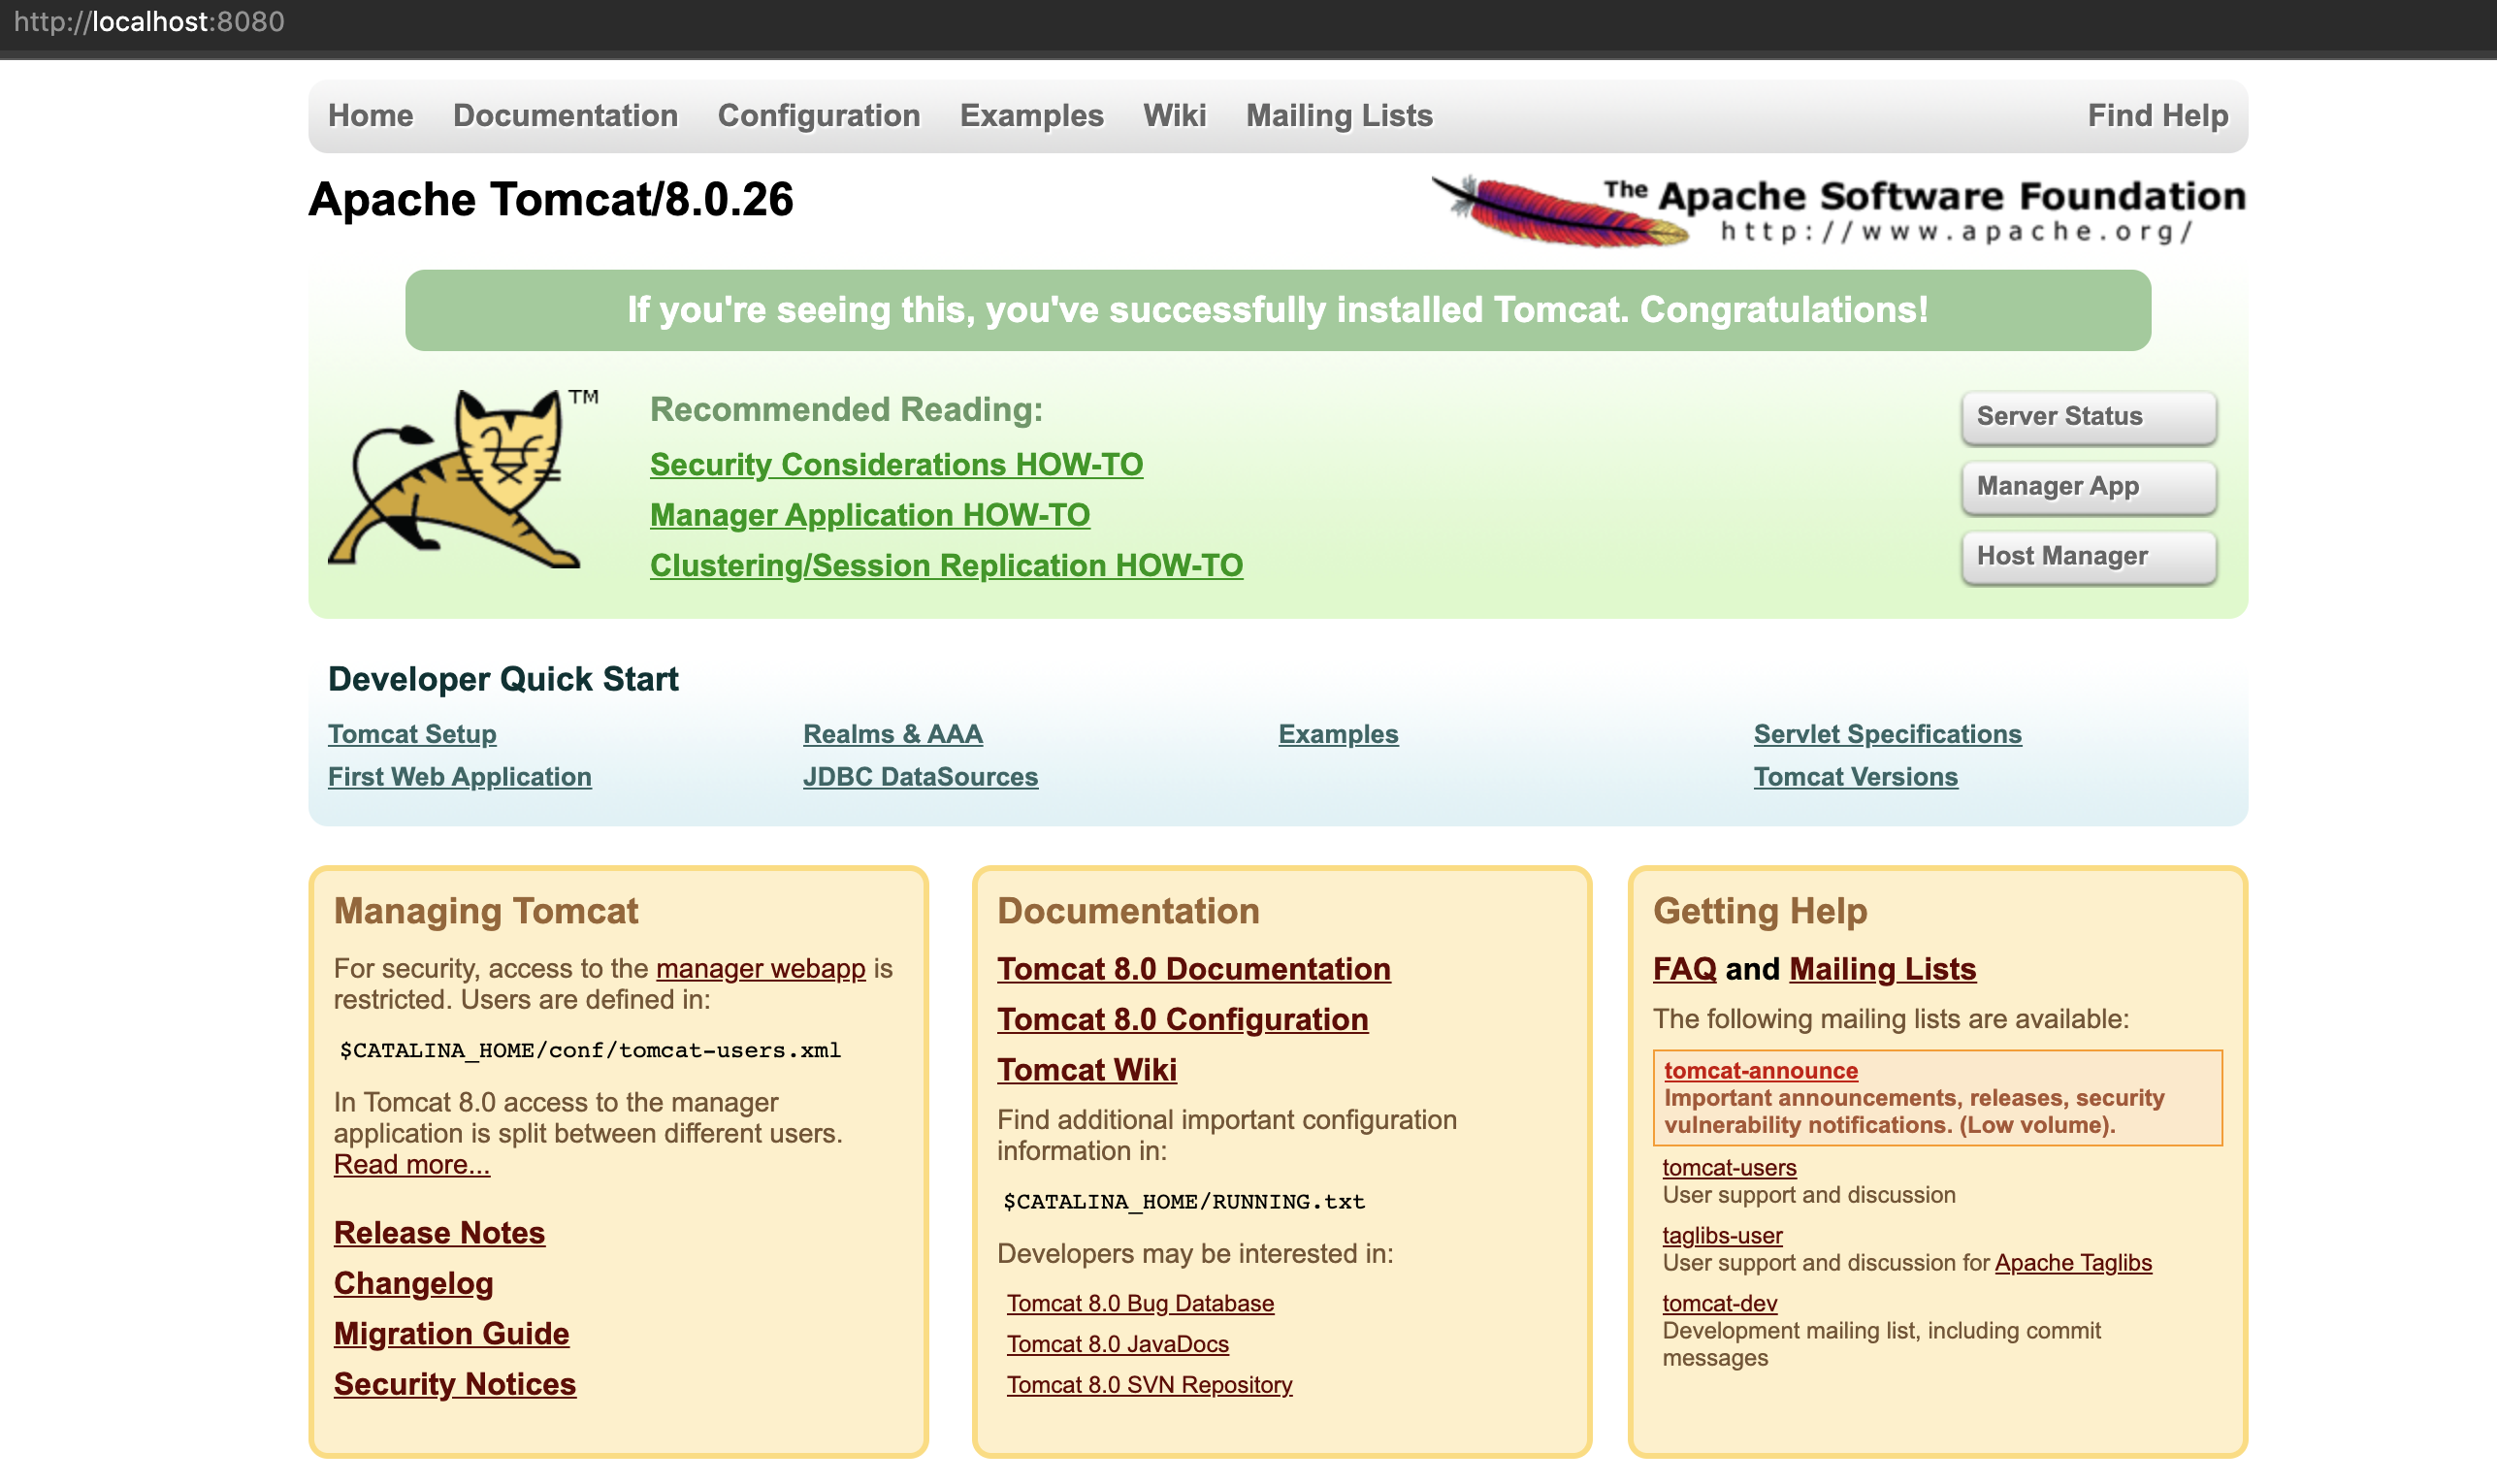Launch the Manager App
The image size is (2497, 1484).
click(2087, 486)
